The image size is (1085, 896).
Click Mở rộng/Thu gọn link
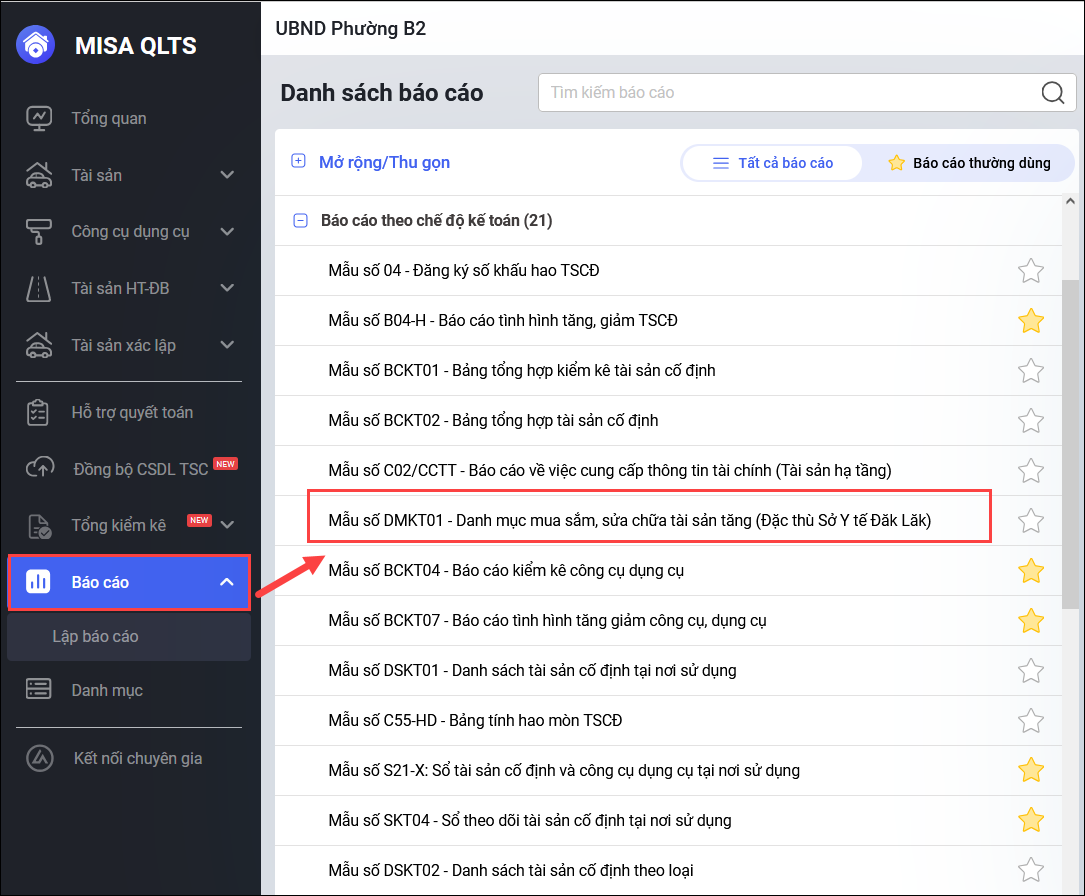pos(384,162)
